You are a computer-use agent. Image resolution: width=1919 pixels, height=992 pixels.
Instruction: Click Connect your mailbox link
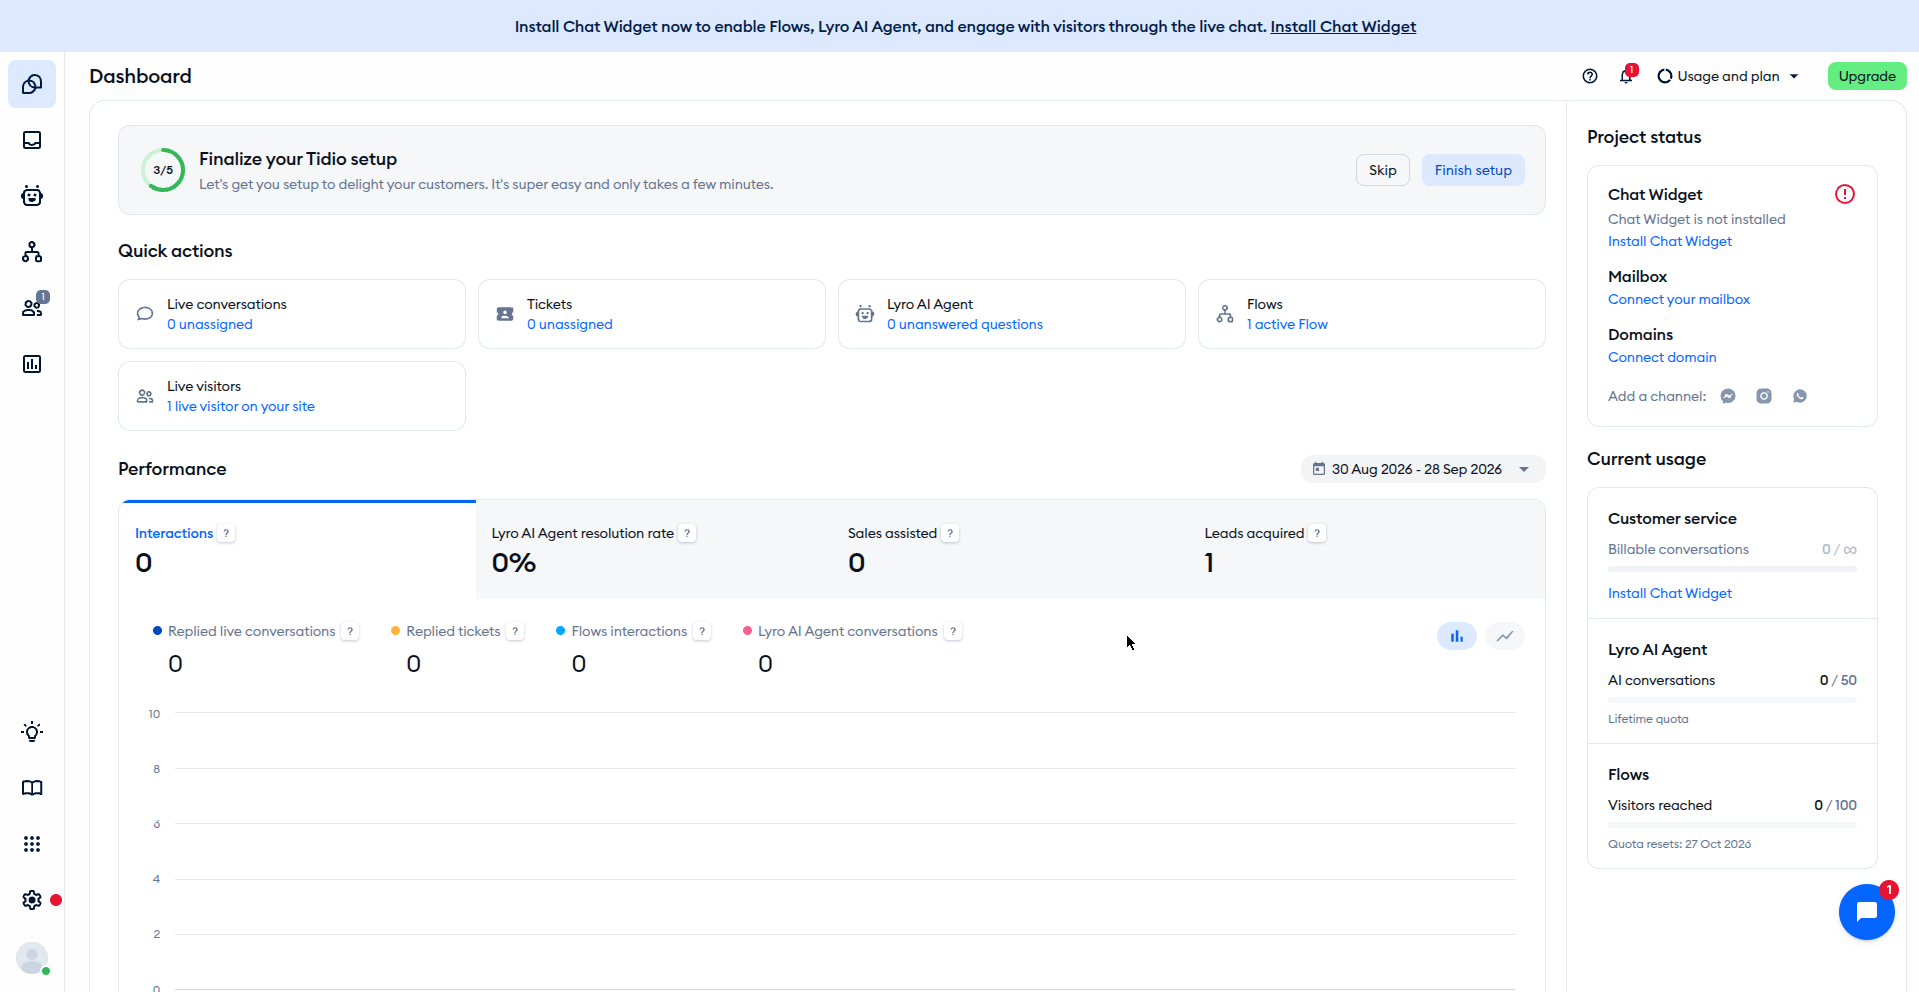1679,299
